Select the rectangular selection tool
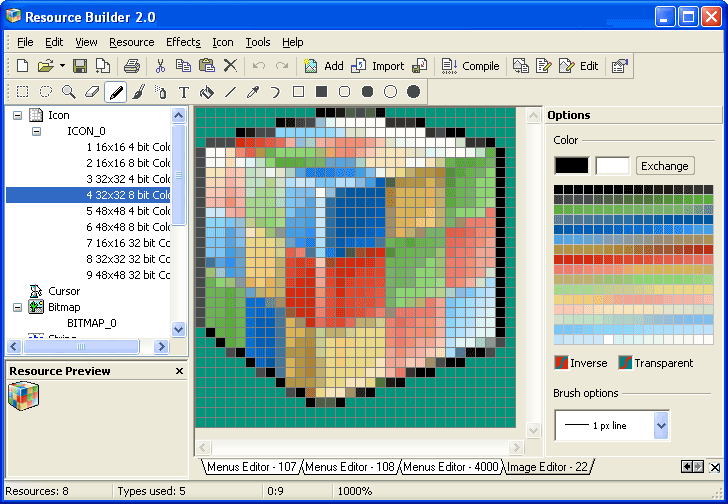 pyautogui.click(x=23, y=92)
